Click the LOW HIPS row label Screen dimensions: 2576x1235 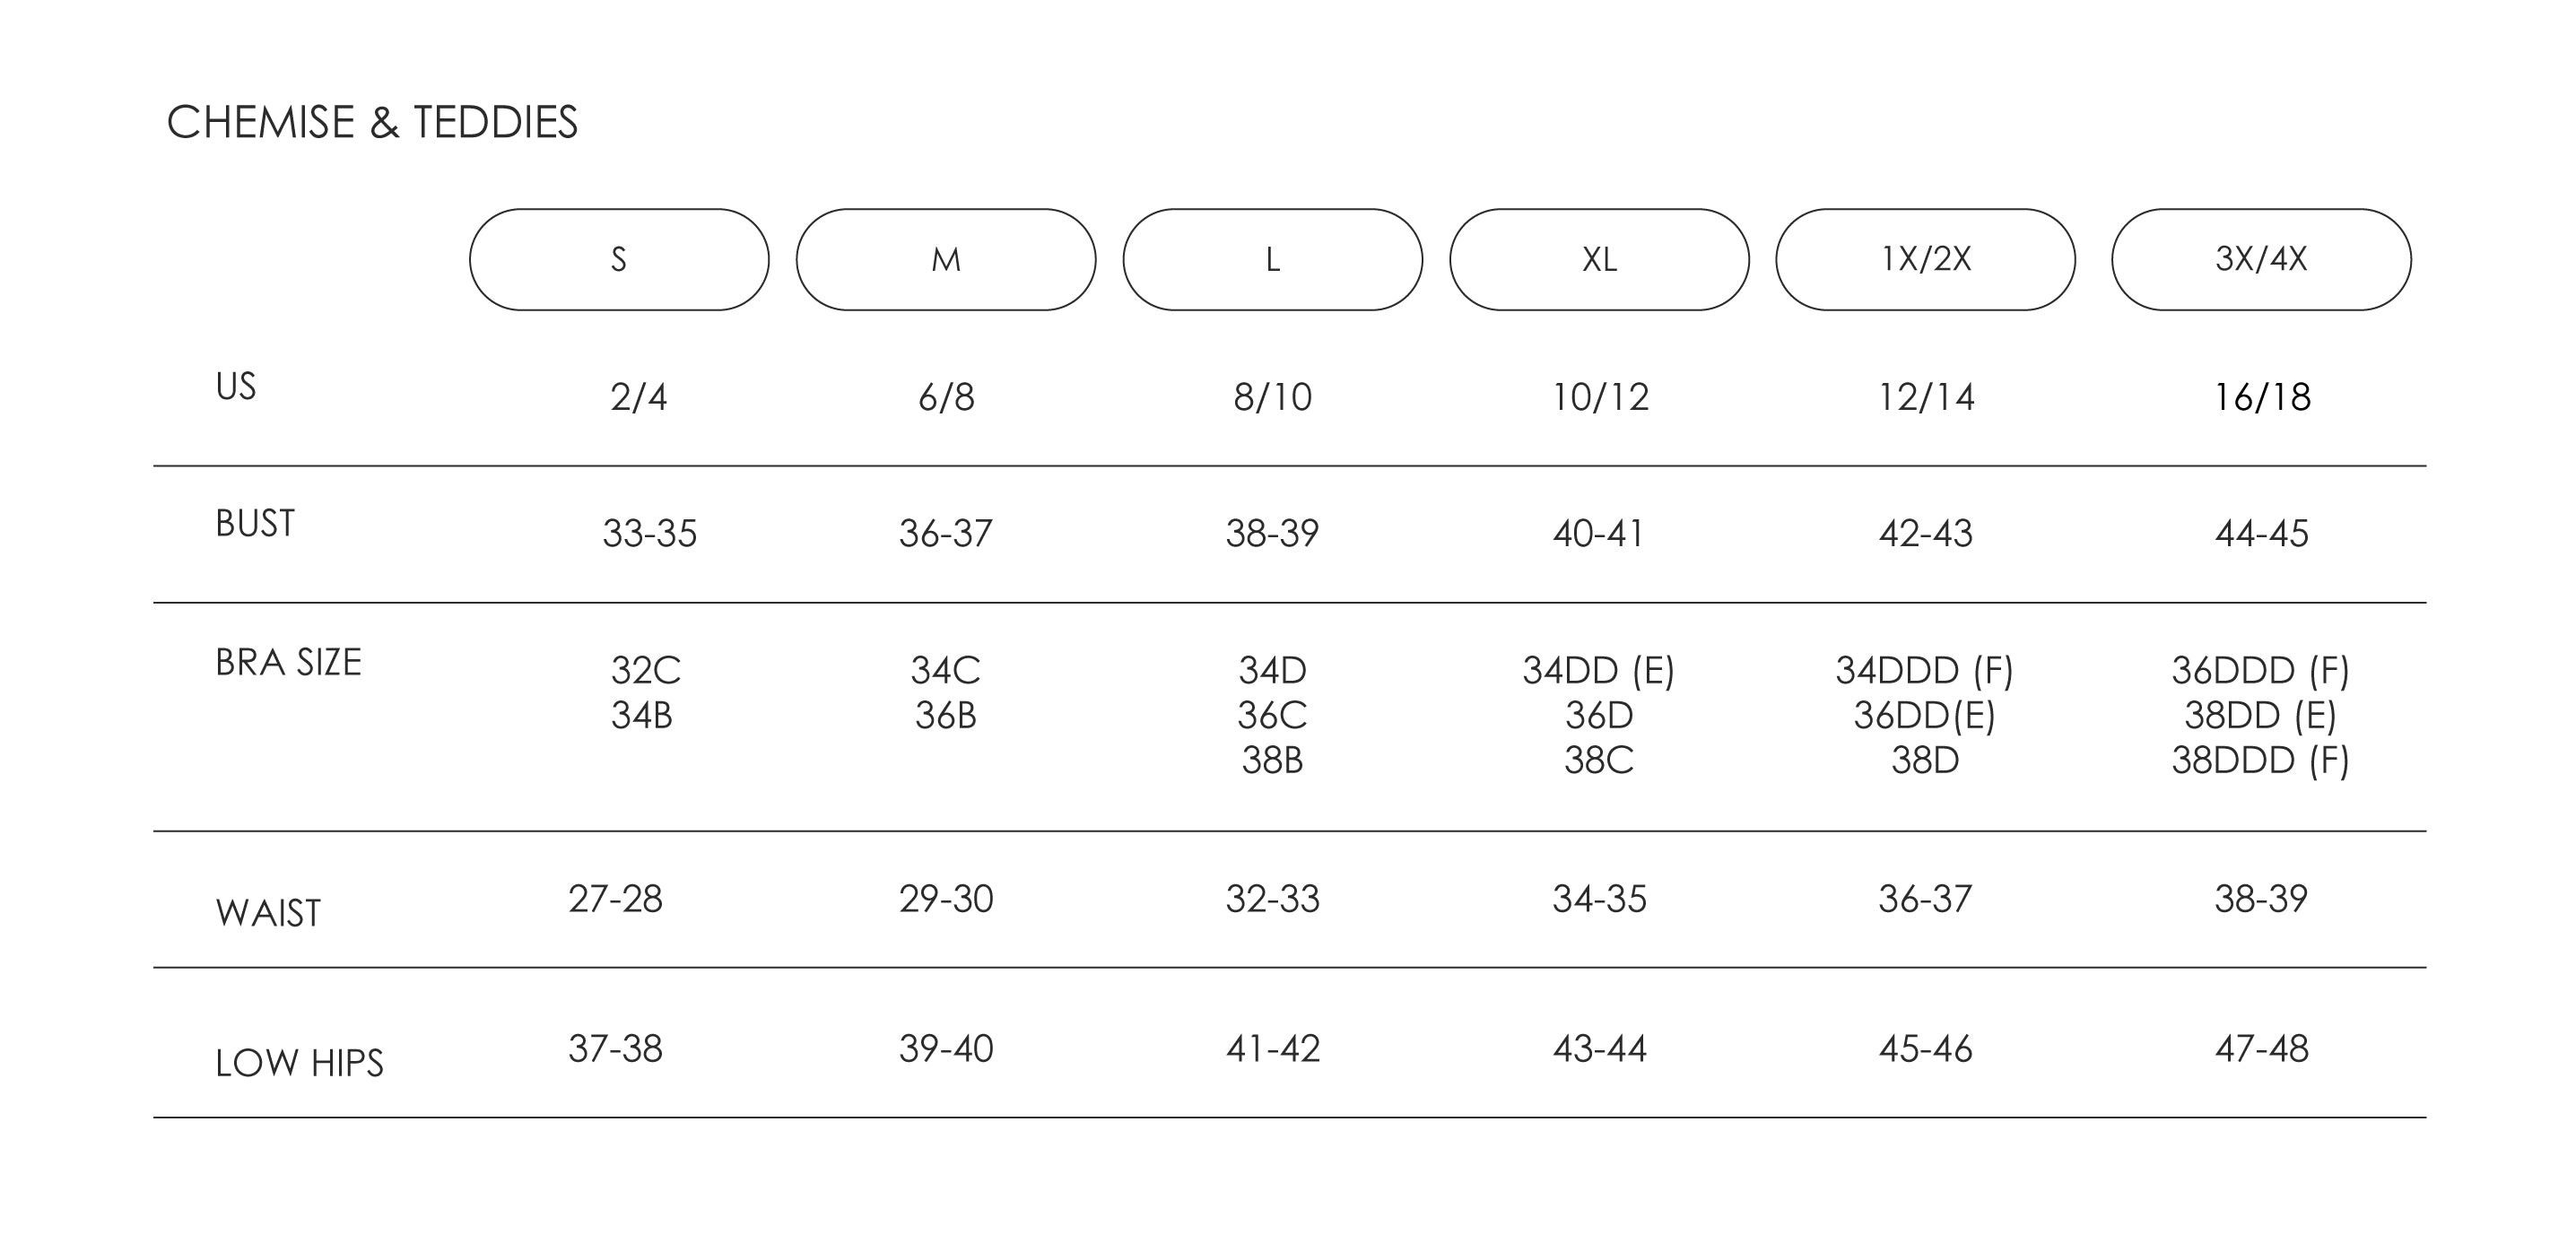[299, 1063]
